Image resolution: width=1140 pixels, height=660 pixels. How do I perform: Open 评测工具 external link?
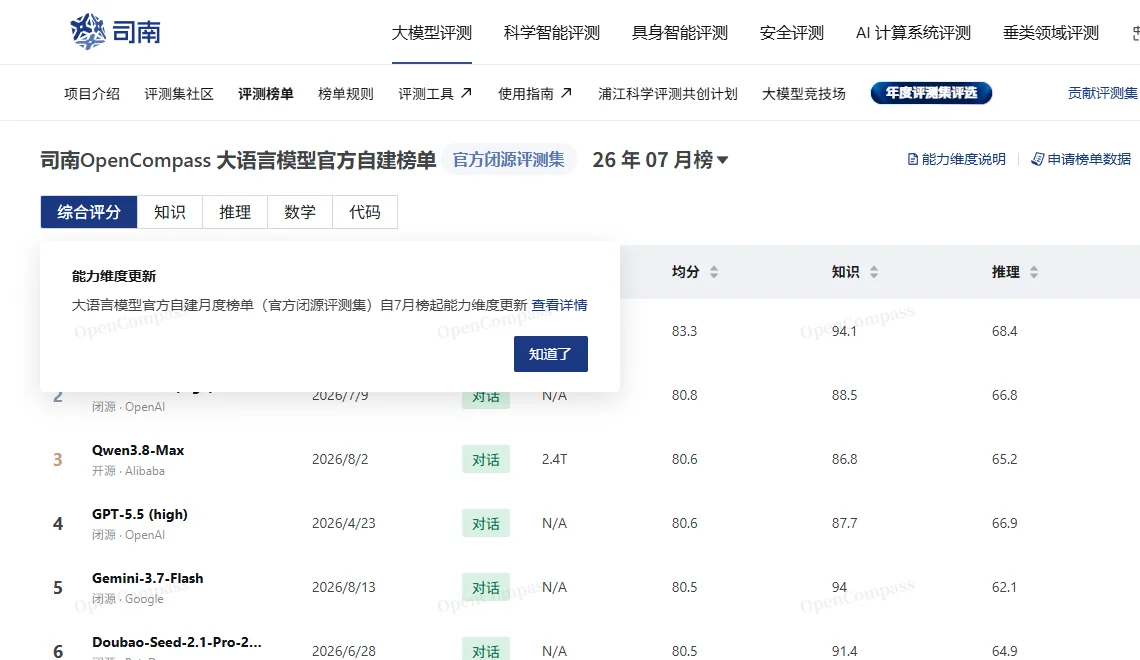[435, 93]
